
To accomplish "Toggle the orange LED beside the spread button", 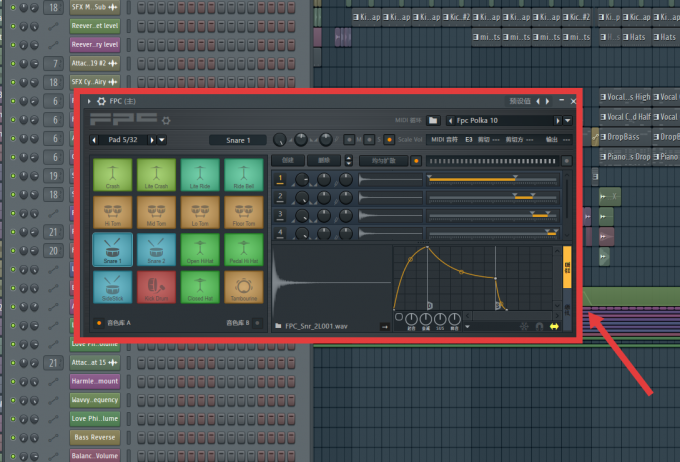I will pos(416,161).
